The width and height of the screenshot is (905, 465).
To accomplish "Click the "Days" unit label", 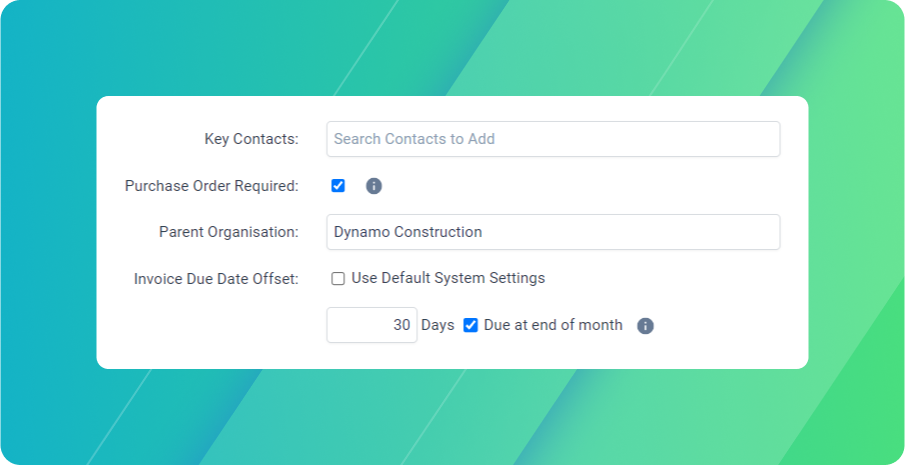I will point(438,325).
